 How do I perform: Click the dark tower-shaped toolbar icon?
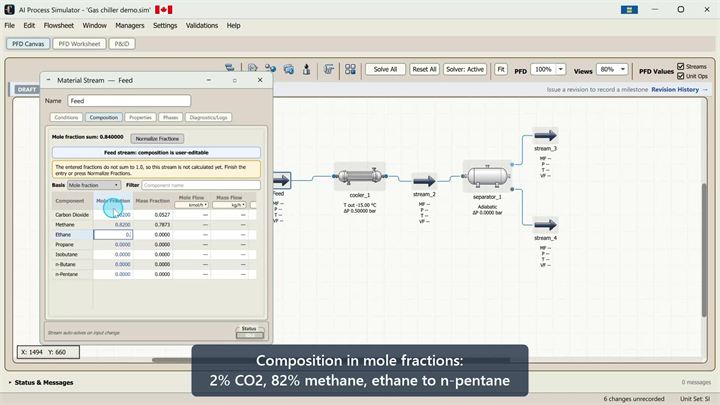tap(306, 69)
